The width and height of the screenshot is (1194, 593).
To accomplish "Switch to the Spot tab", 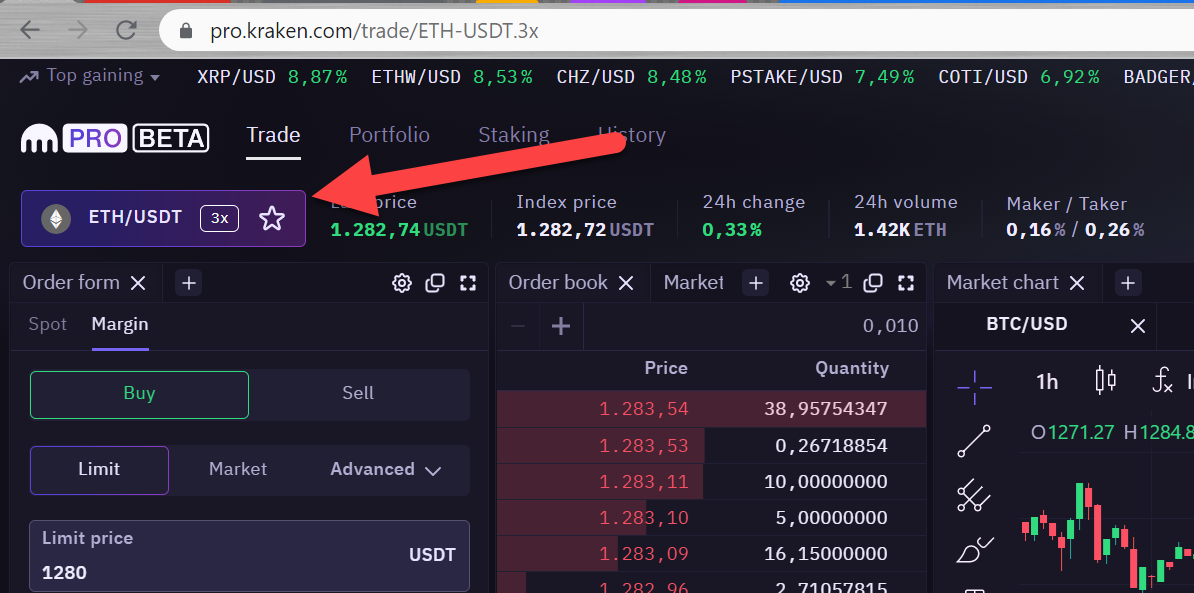I will (47, 324).
